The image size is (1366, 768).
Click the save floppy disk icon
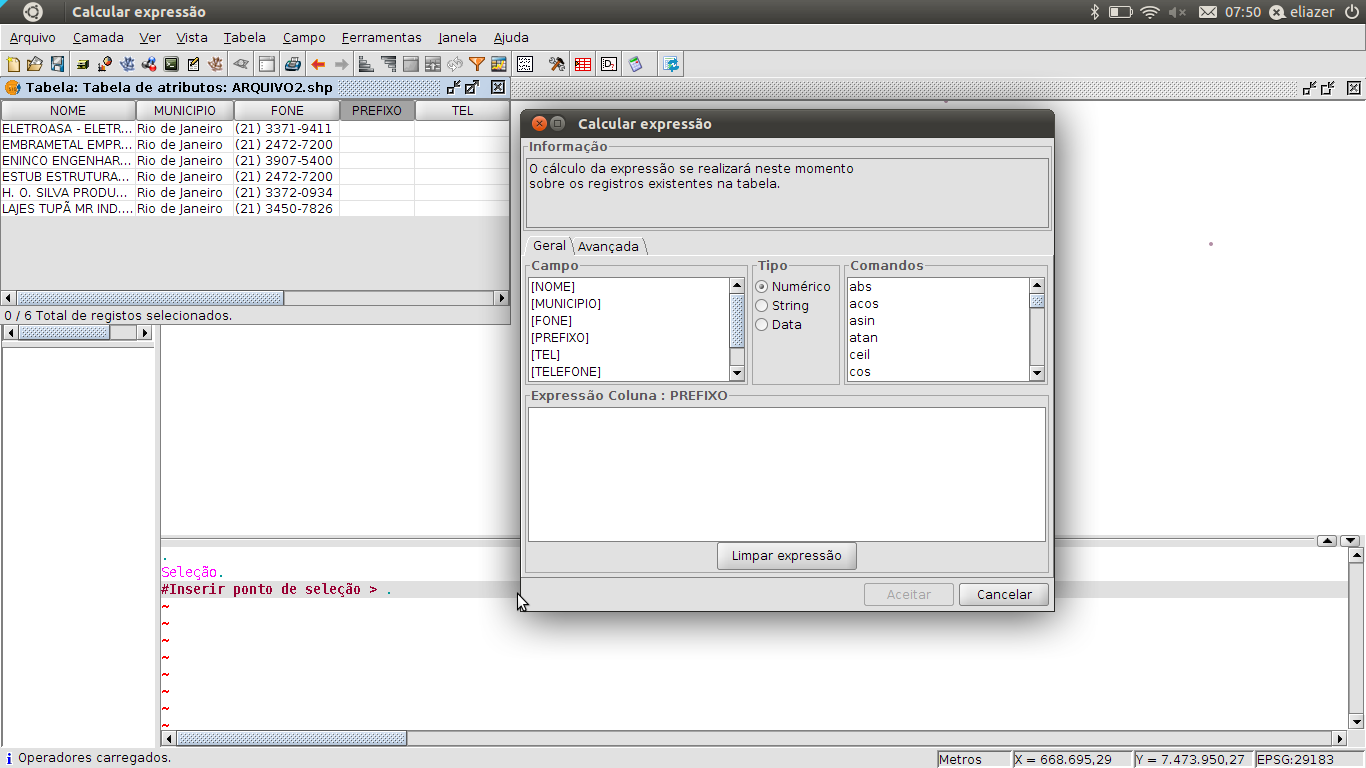click(57, 65)
